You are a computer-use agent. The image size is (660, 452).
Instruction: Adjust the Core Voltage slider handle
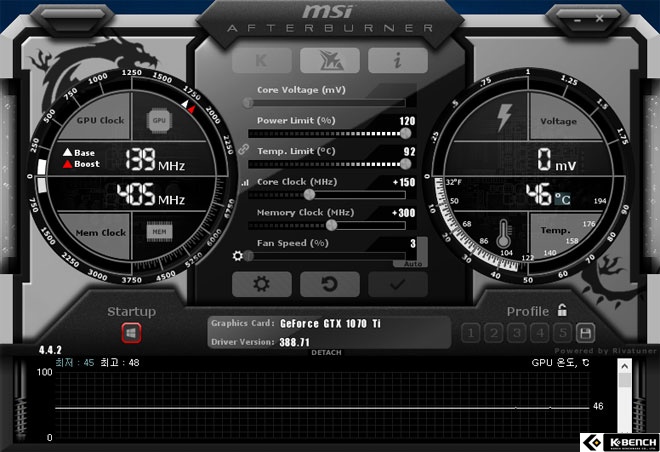248,102
